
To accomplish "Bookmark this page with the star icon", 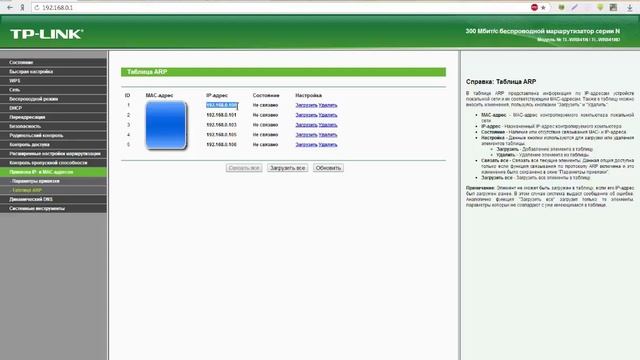I will pyautogui.click(x=543, y=7).
